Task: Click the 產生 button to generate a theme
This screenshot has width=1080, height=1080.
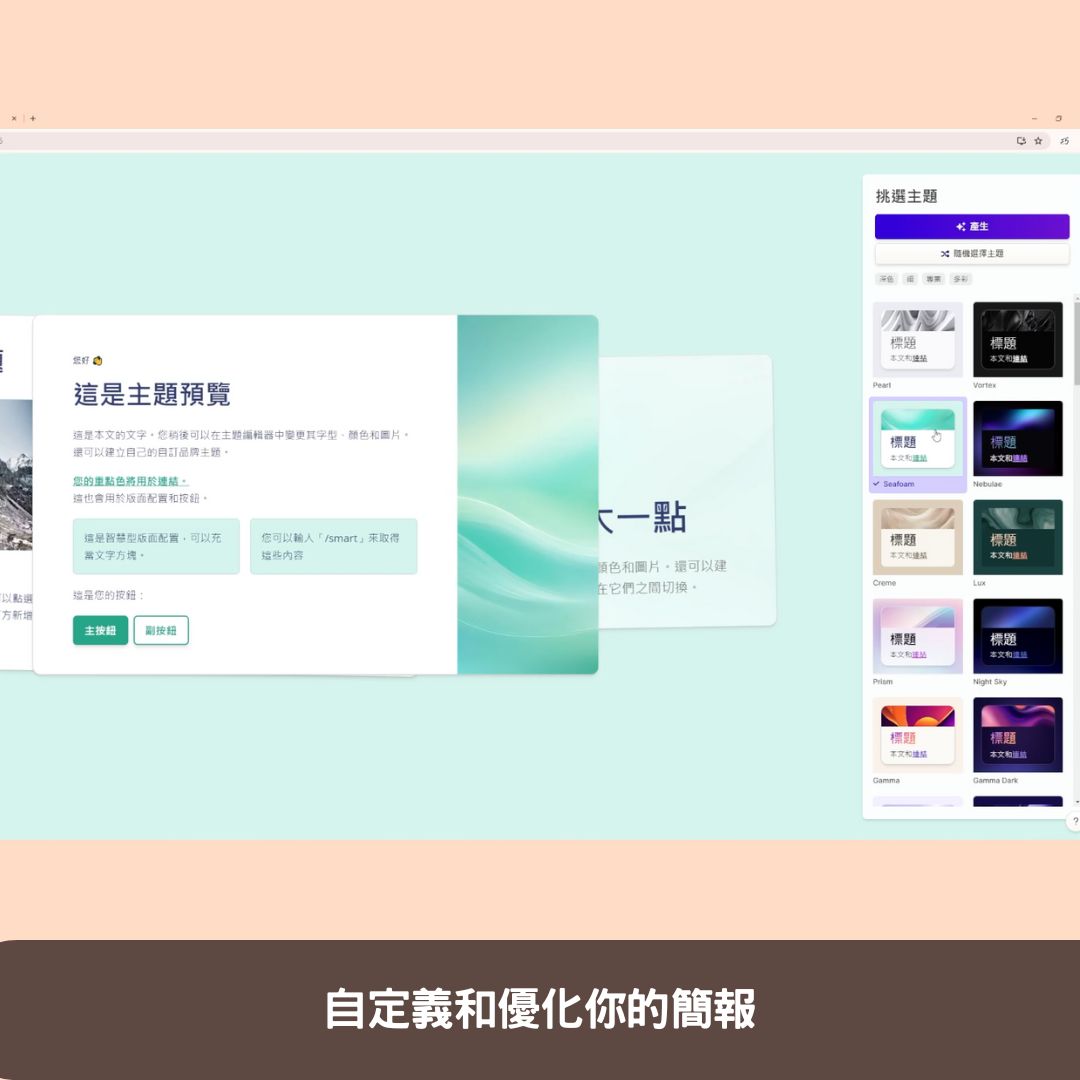Action: click(x=972, y=226)
